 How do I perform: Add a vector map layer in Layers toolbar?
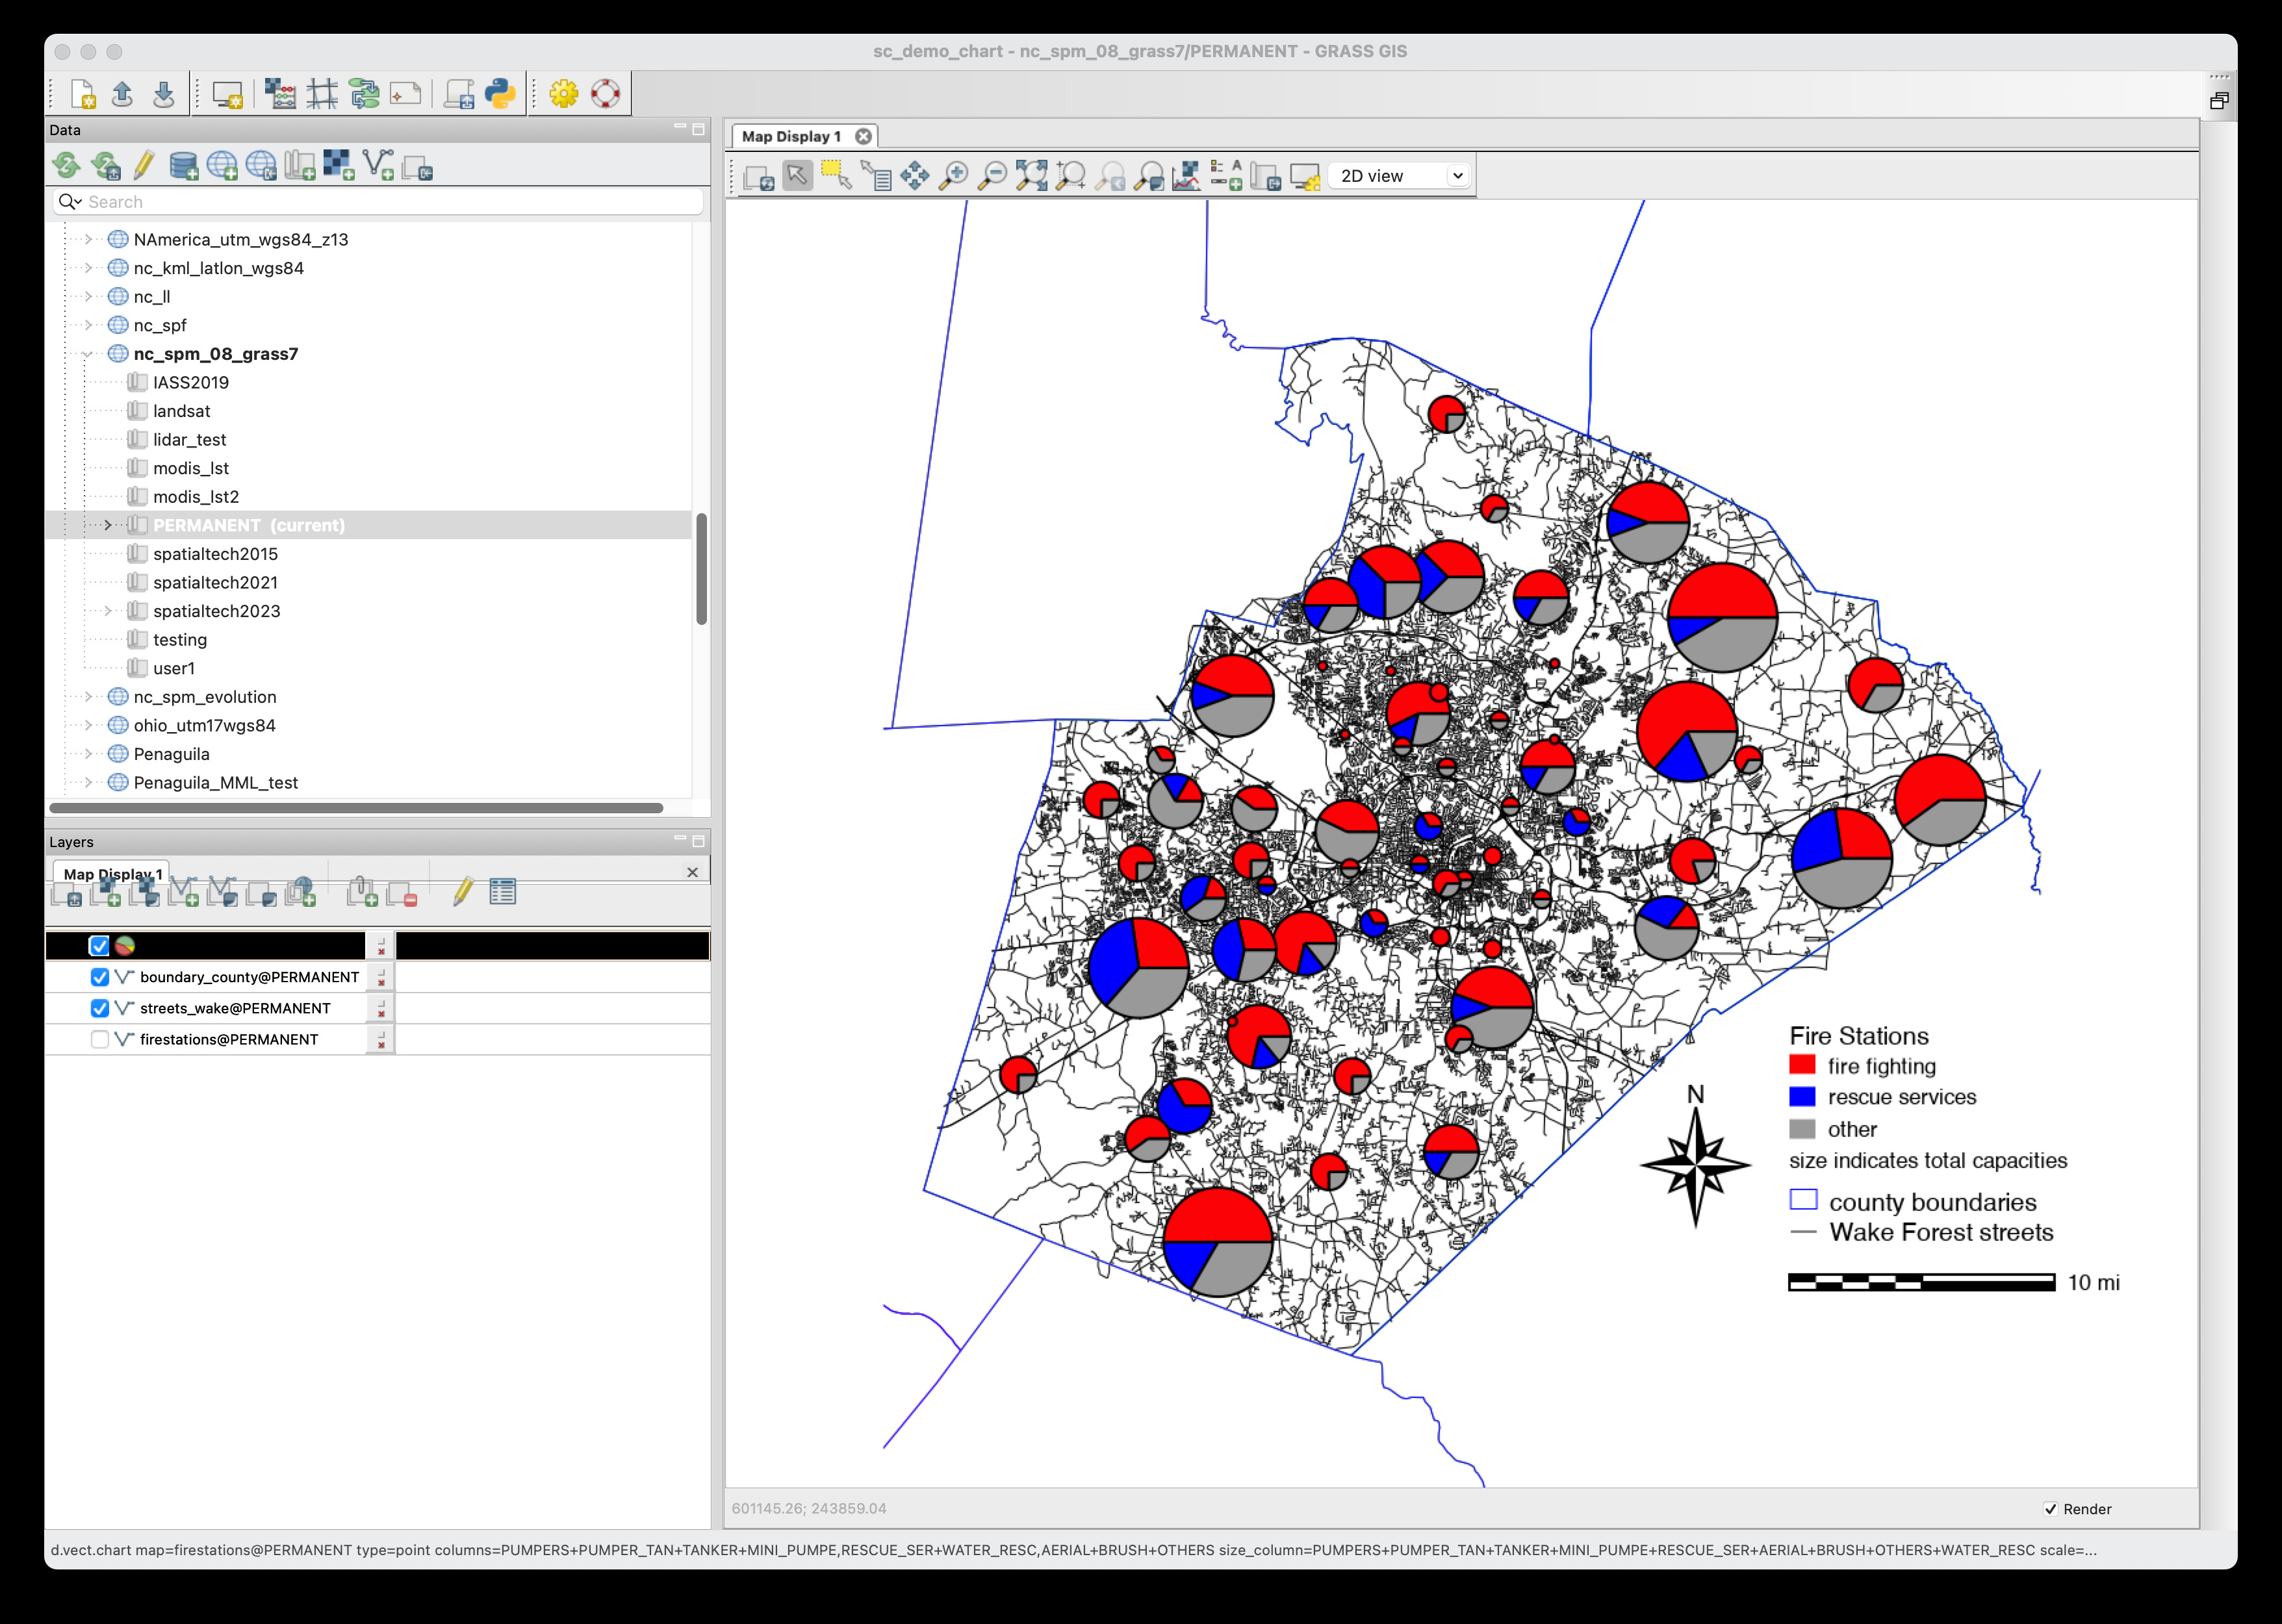pyautogui.click(x=183, y=892)
